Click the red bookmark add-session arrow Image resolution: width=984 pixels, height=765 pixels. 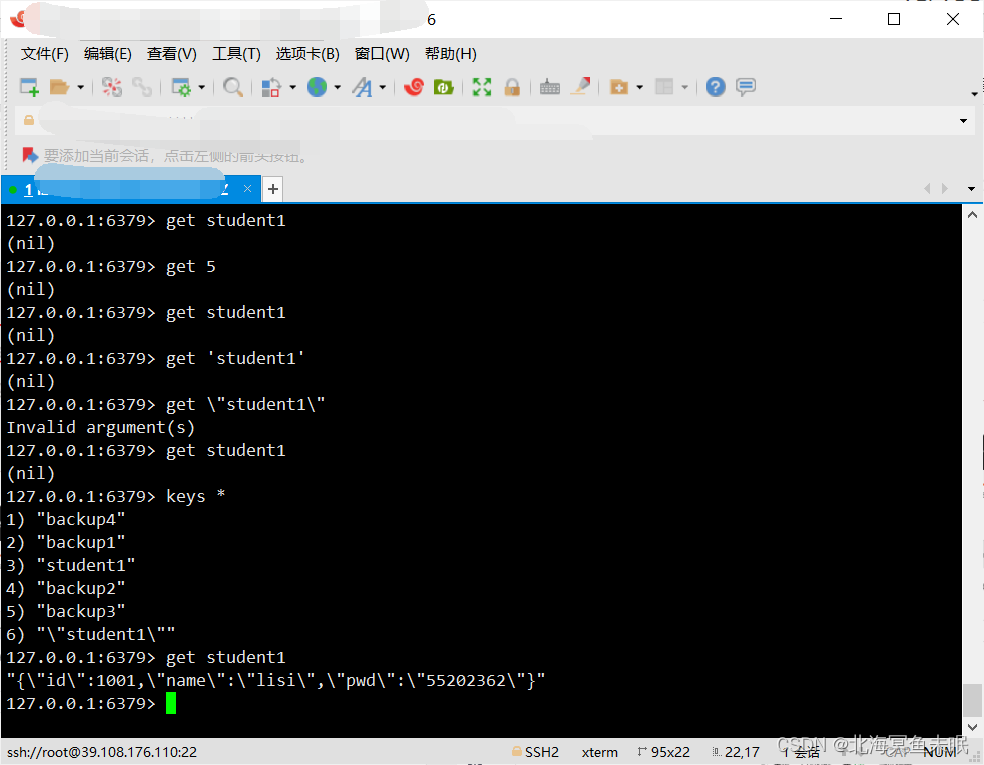(29, 155)
